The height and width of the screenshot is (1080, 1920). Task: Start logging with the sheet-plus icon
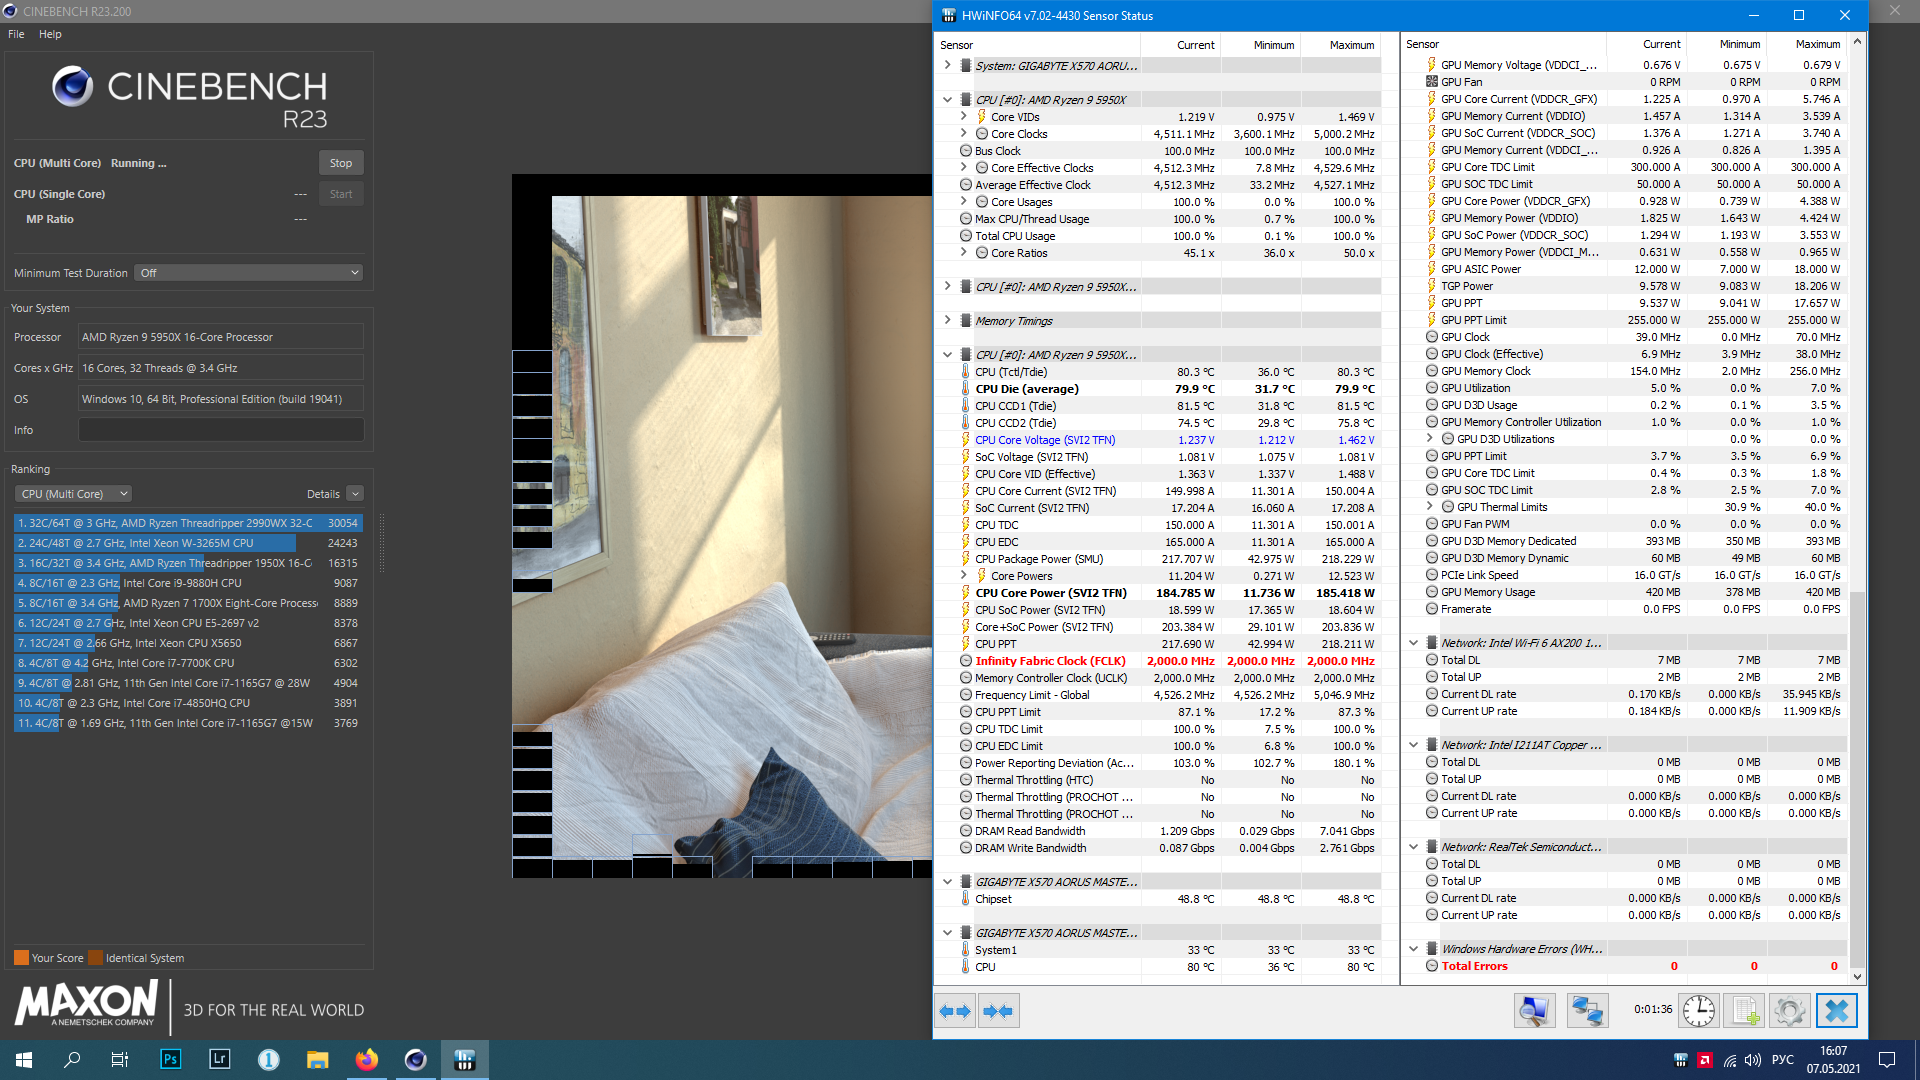click(1745, 1011)
